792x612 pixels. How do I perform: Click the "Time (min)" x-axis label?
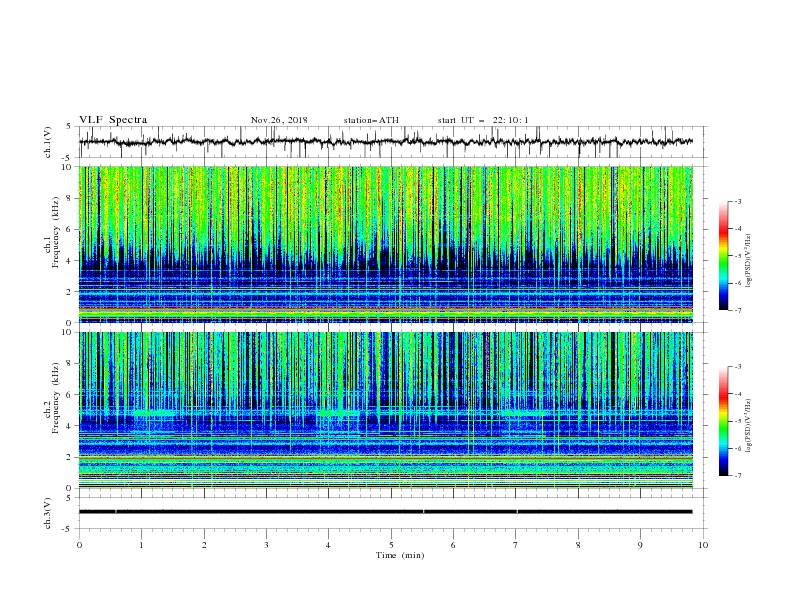400,555
